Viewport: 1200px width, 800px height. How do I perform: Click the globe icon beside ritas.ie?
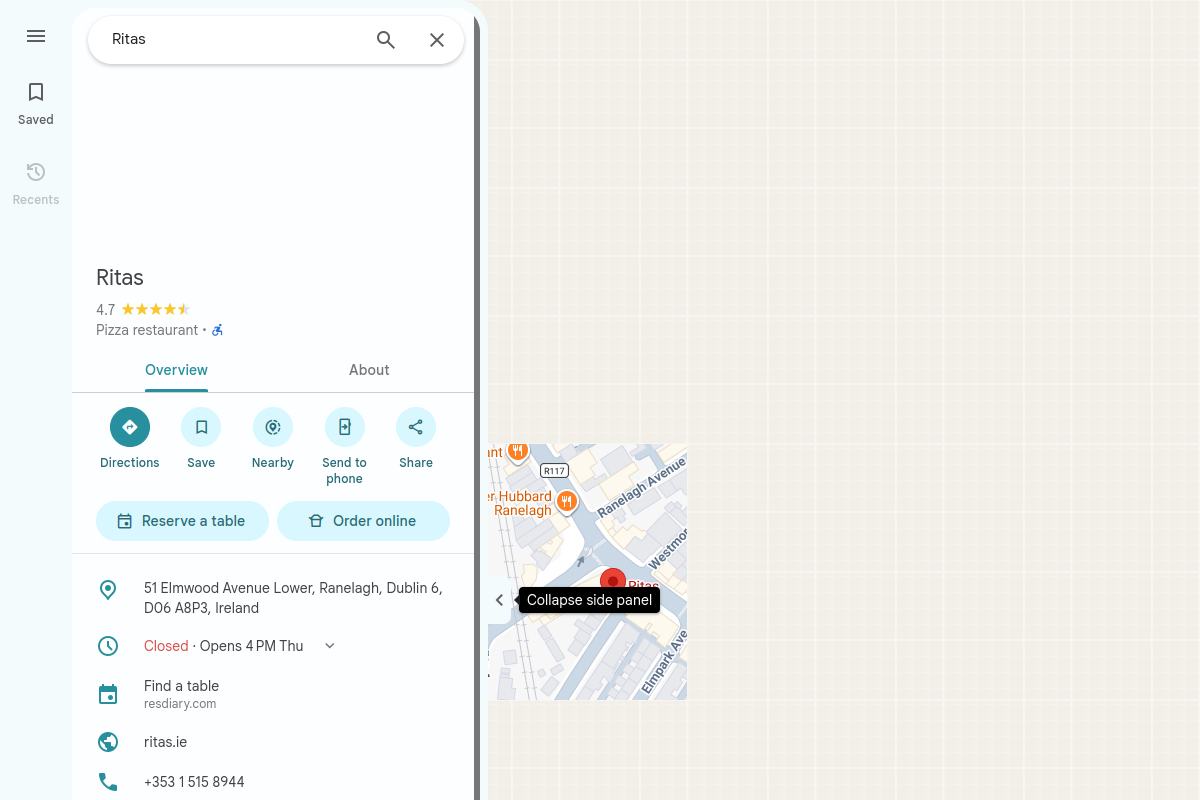click(108, 742)
